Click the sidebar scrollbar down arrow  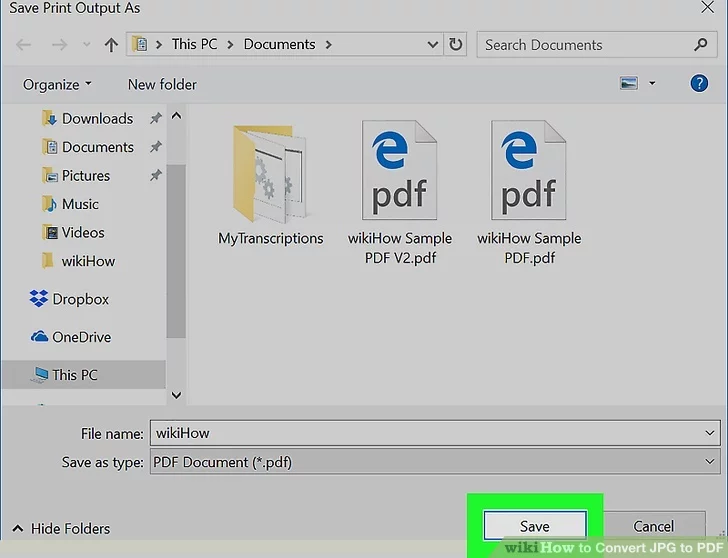click(x=176, y=395)
